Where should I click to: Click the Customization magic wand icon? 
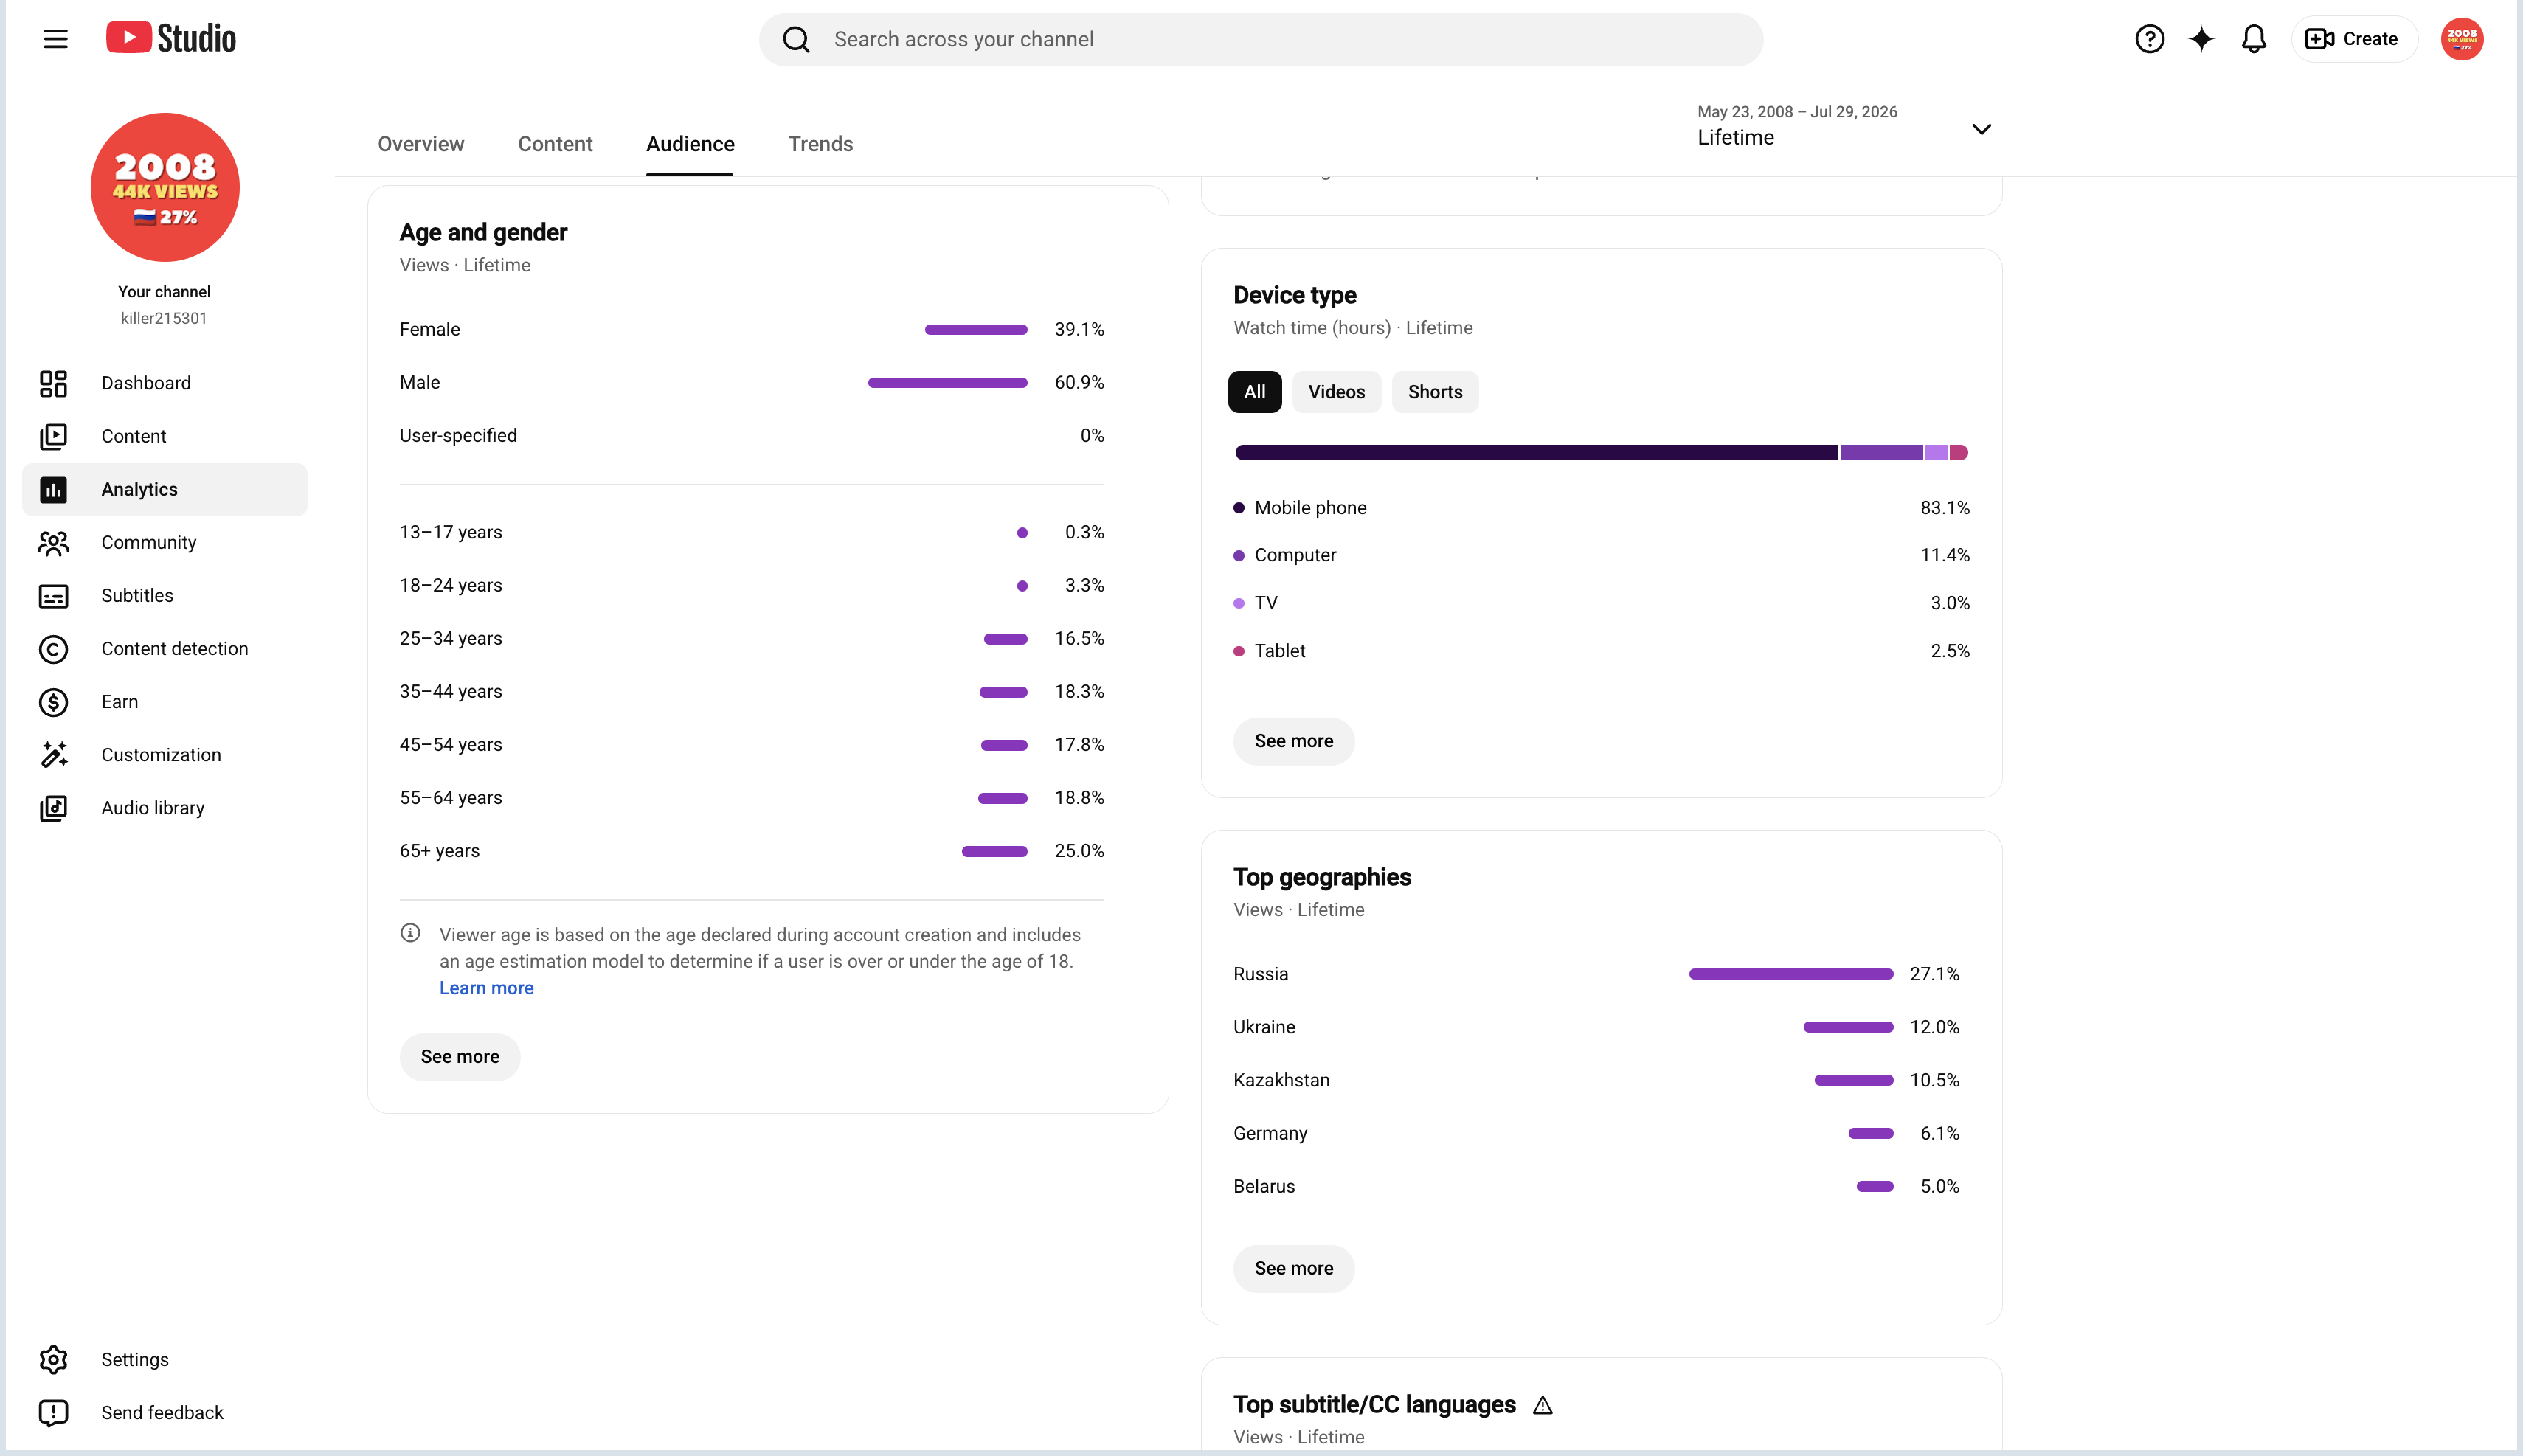click(53, 755)
